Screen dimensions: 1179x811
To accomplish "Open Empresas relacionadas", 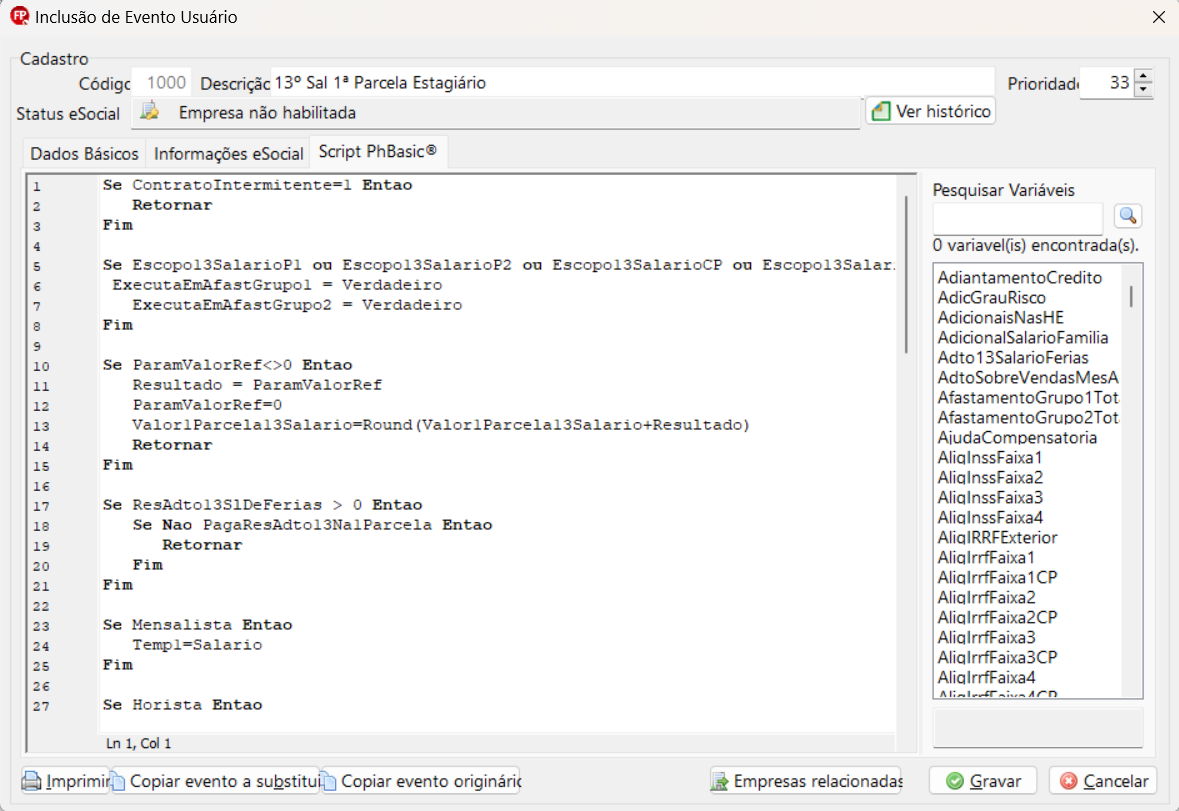I will [x=807, y=781].
